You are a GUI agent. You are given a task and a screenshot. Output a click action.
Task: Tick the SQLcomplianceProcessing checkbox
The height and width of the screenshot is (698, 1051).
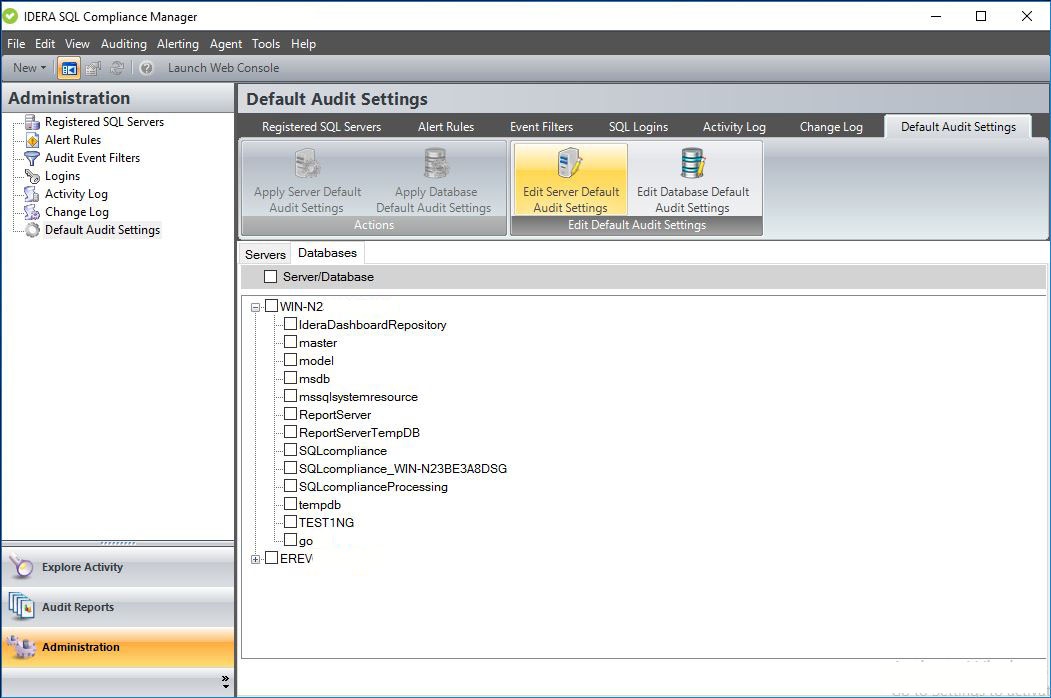pos(291,487)
